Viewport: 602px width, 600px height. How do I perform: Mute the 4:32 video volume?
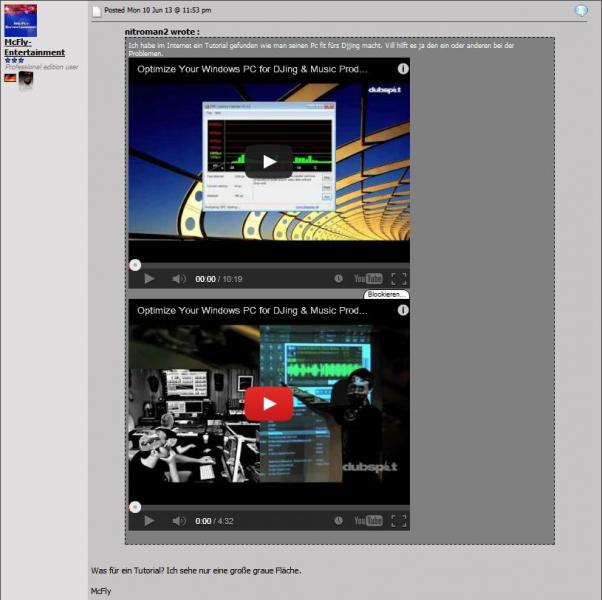click(x=179, y=521)
